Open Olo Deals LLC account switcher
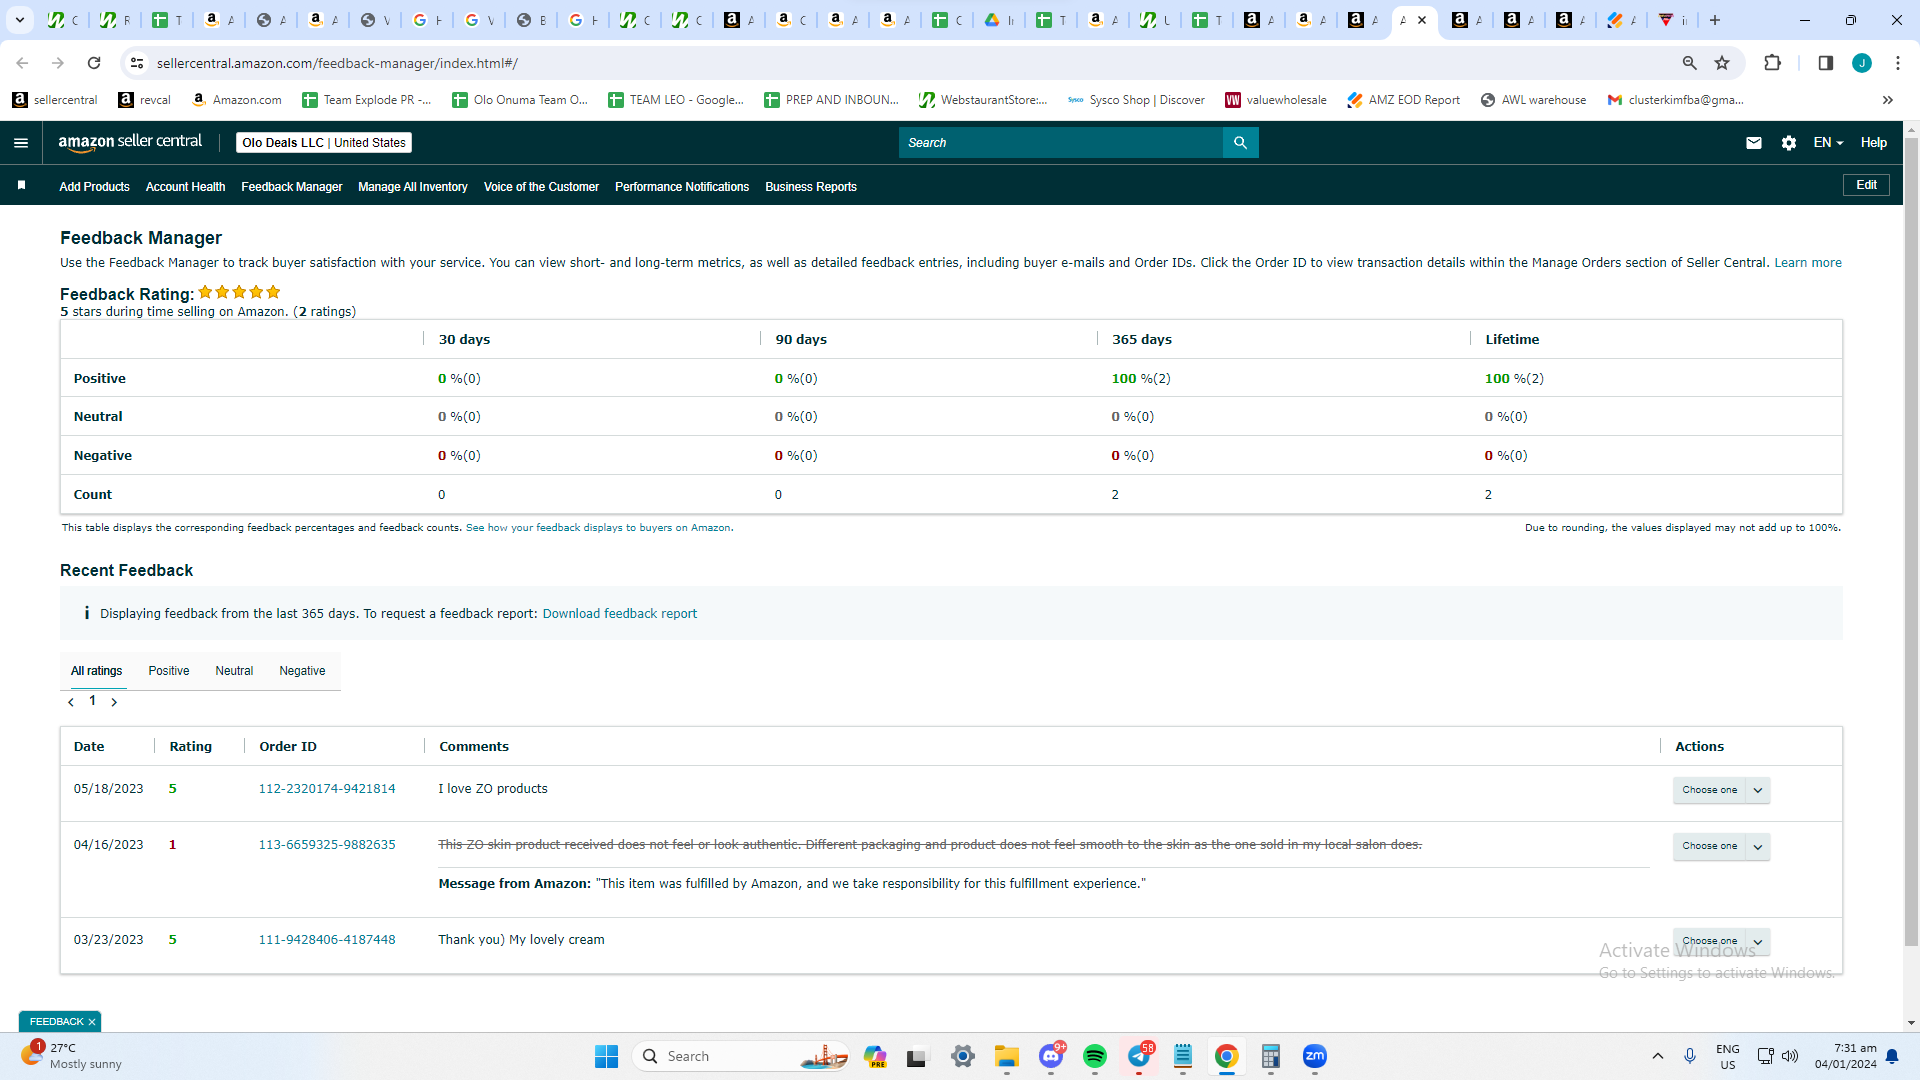The image size is (1920, 1080). coord(324,143)
